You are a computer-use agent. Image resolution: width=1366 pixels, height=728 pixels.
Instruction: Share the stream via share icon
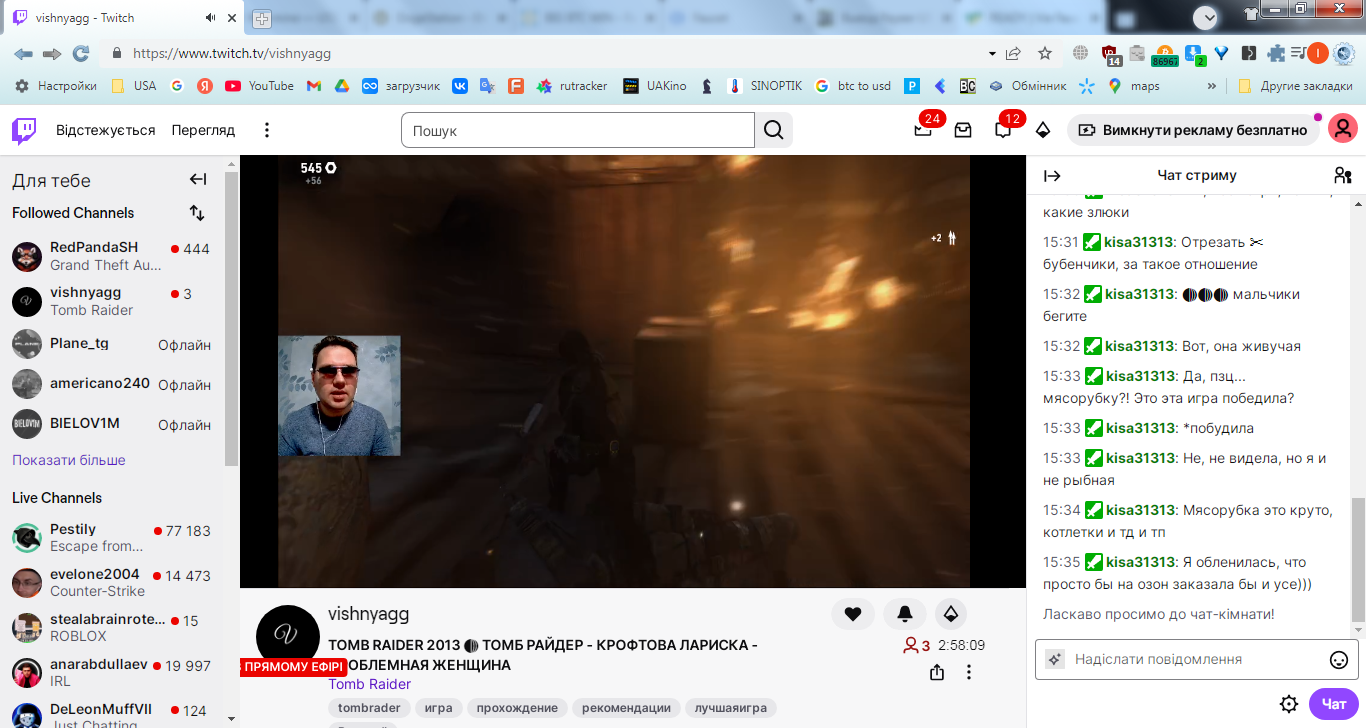(937, 672)
